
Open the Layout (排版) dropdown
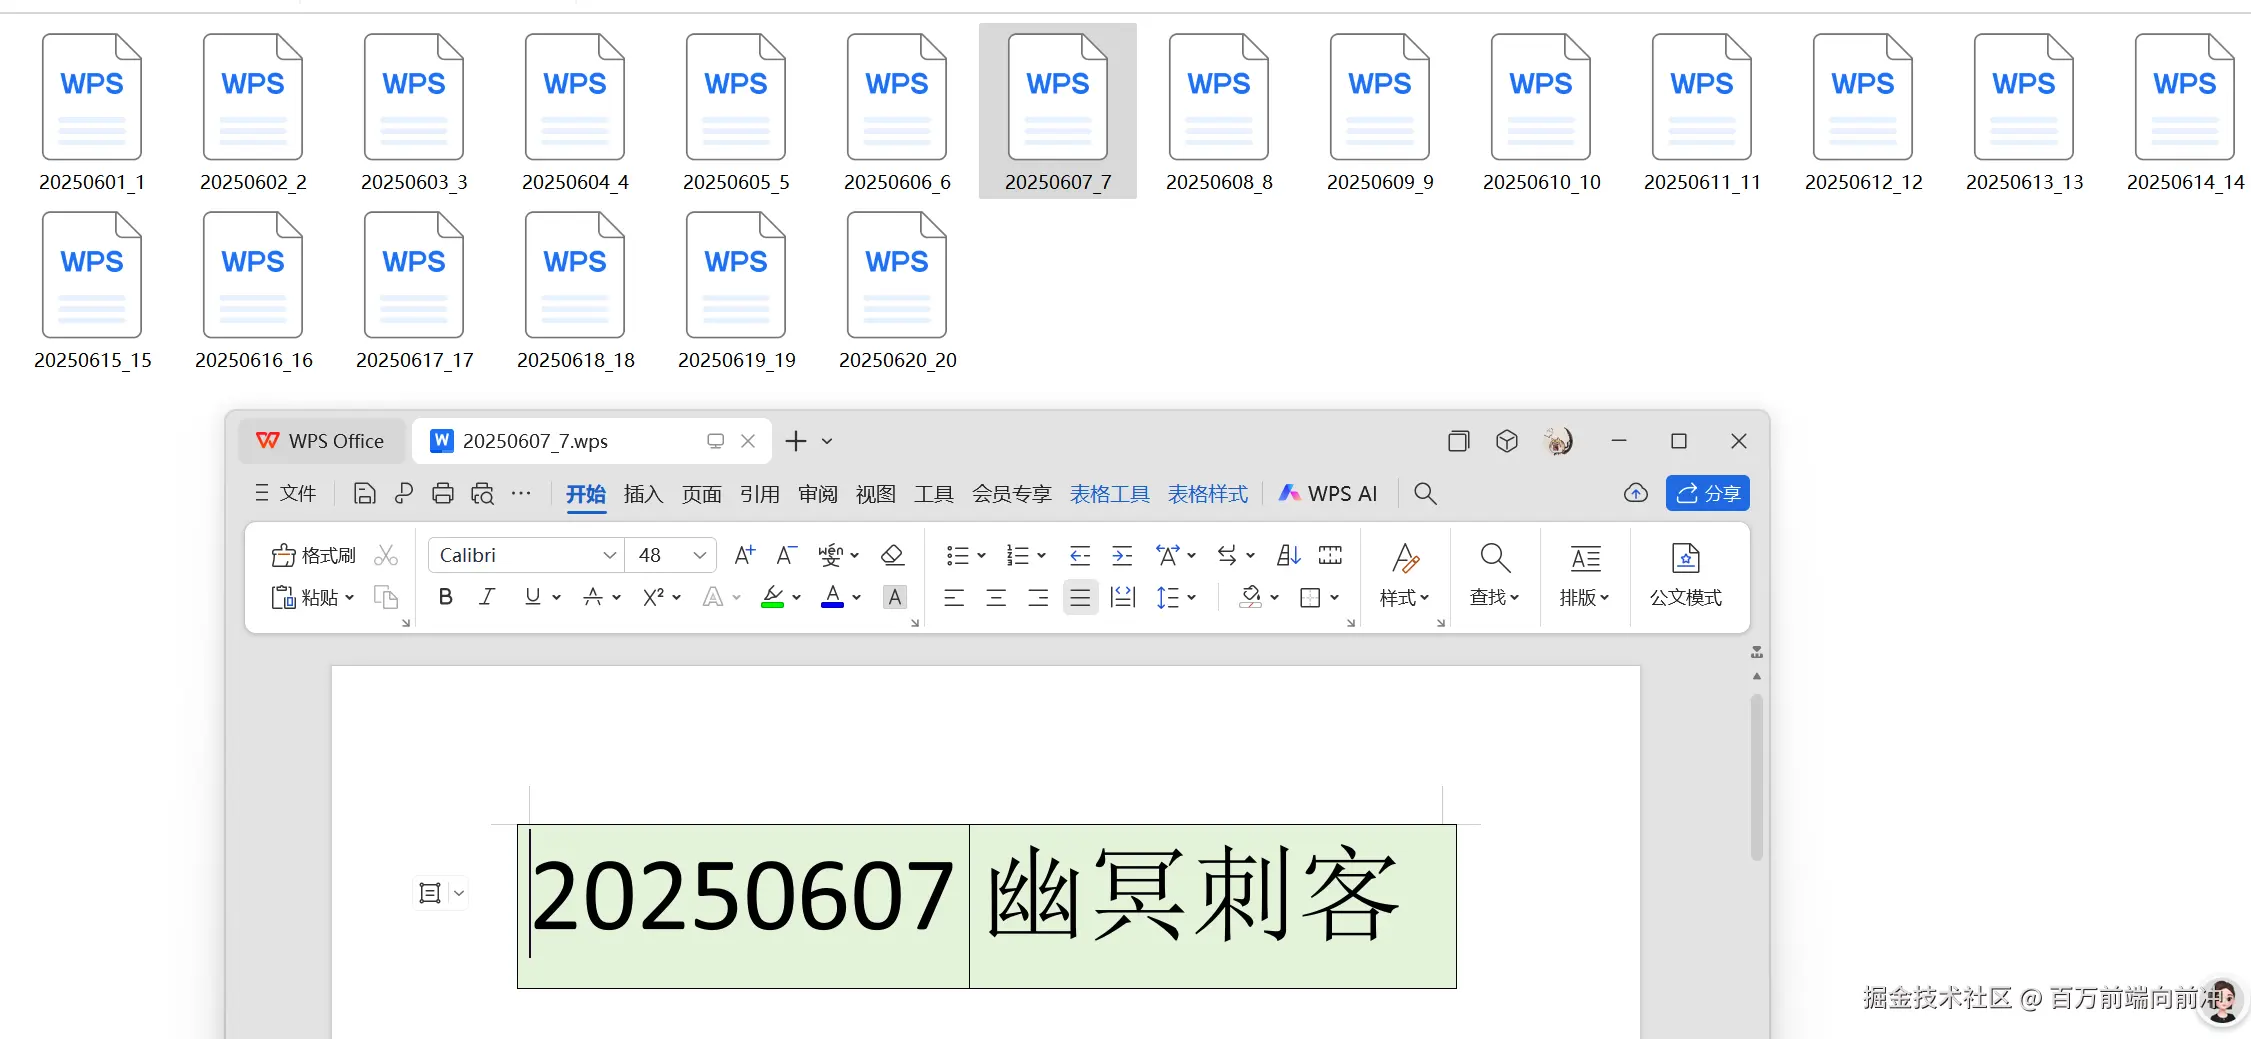[1585, 574]
